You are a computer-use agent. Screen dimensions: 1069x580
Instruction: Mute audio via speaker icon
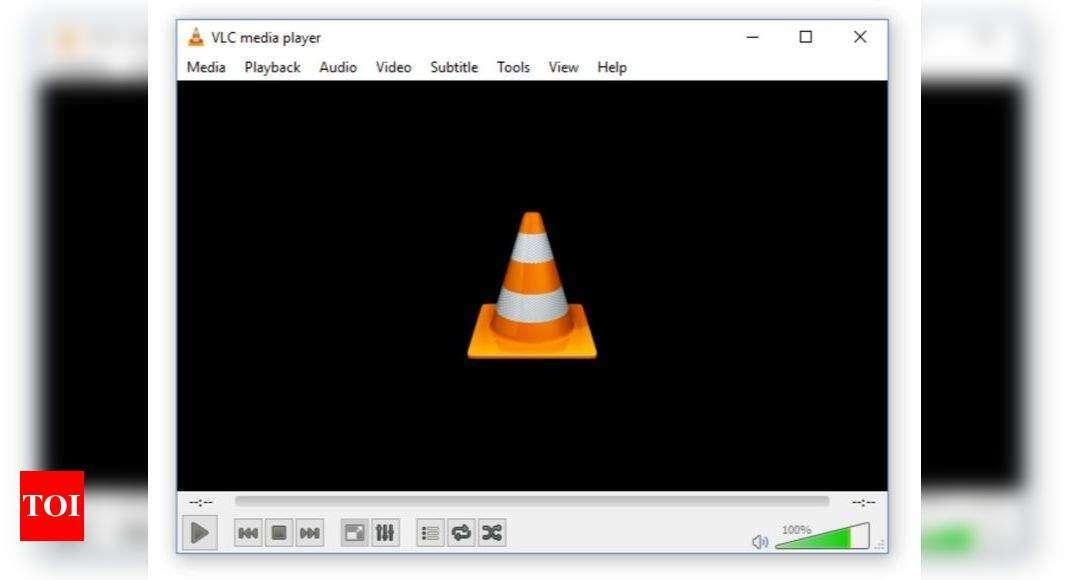(x=759, y=542)
